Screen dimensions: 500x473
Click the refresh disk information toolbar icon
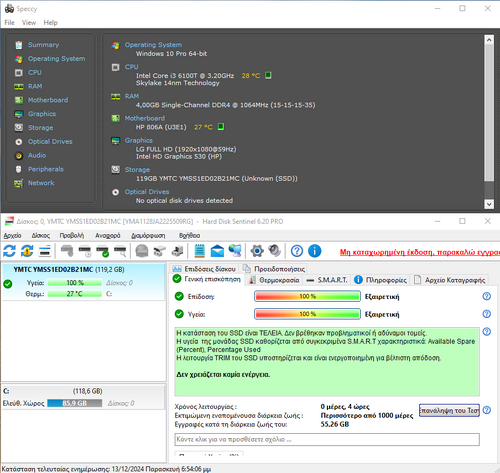click(9, 251)
